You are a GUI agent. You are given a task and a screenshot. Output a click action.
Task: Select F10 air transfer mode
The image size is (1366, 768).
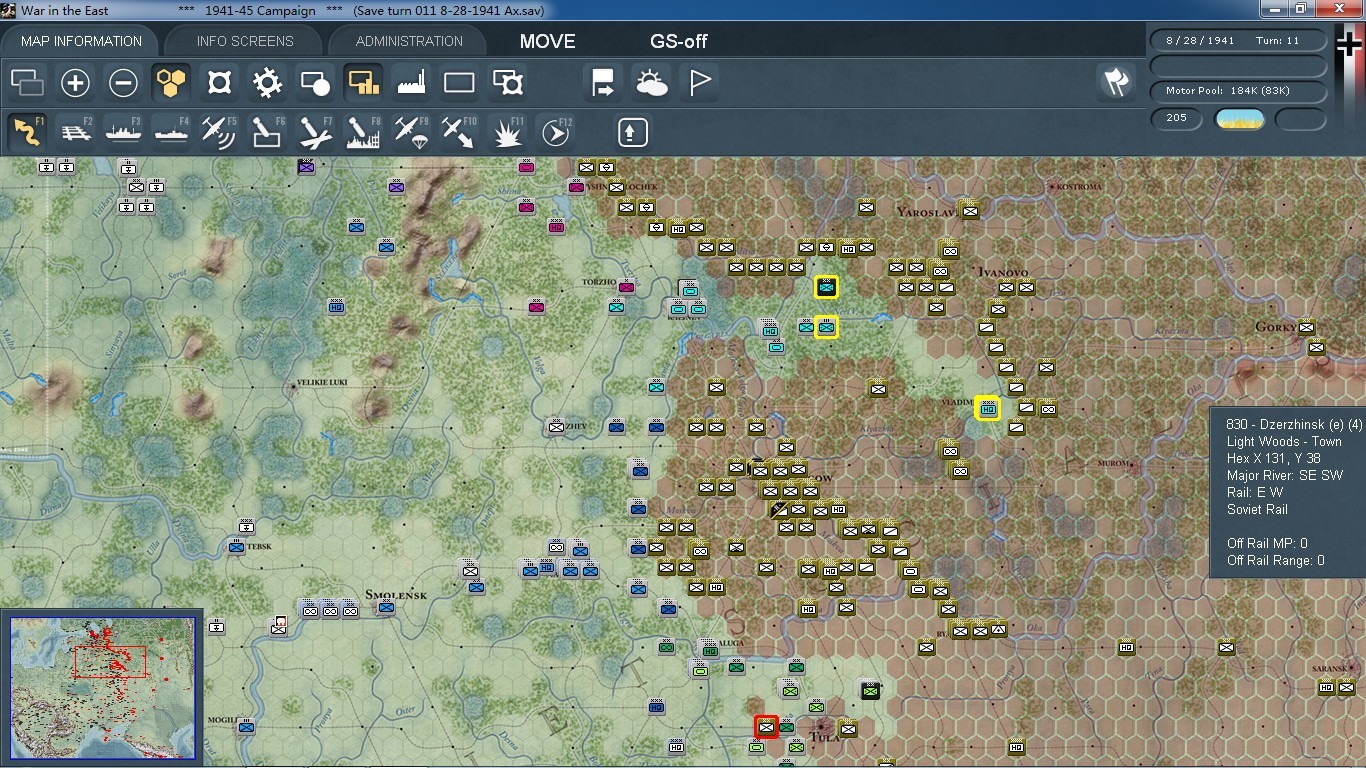[x=460, y=132]
